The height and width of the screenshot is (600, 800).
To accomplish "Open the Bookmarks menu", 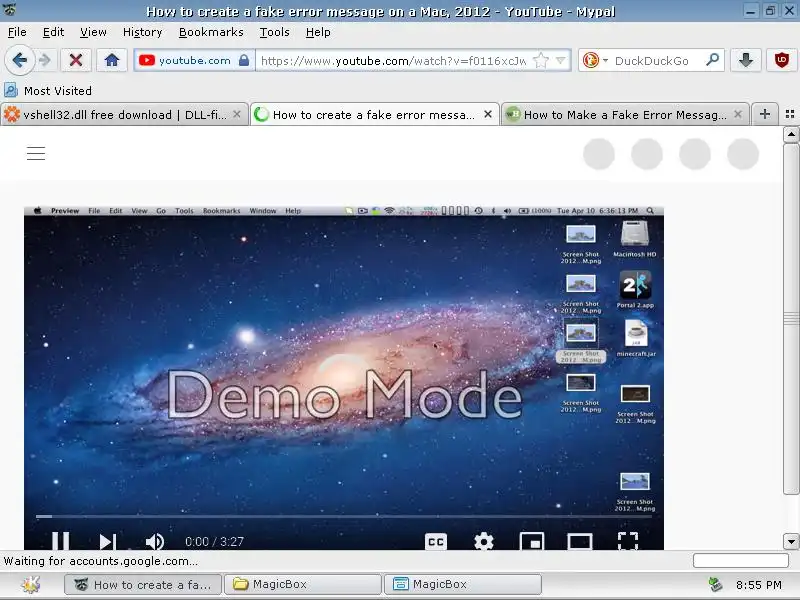I will [211, 32].
